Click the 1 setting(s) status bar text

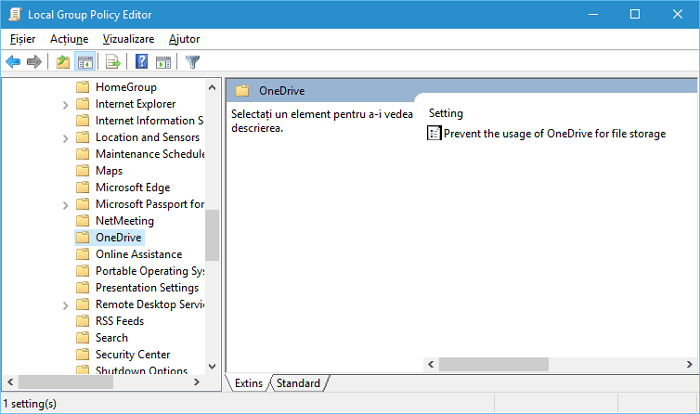[30, 404]
